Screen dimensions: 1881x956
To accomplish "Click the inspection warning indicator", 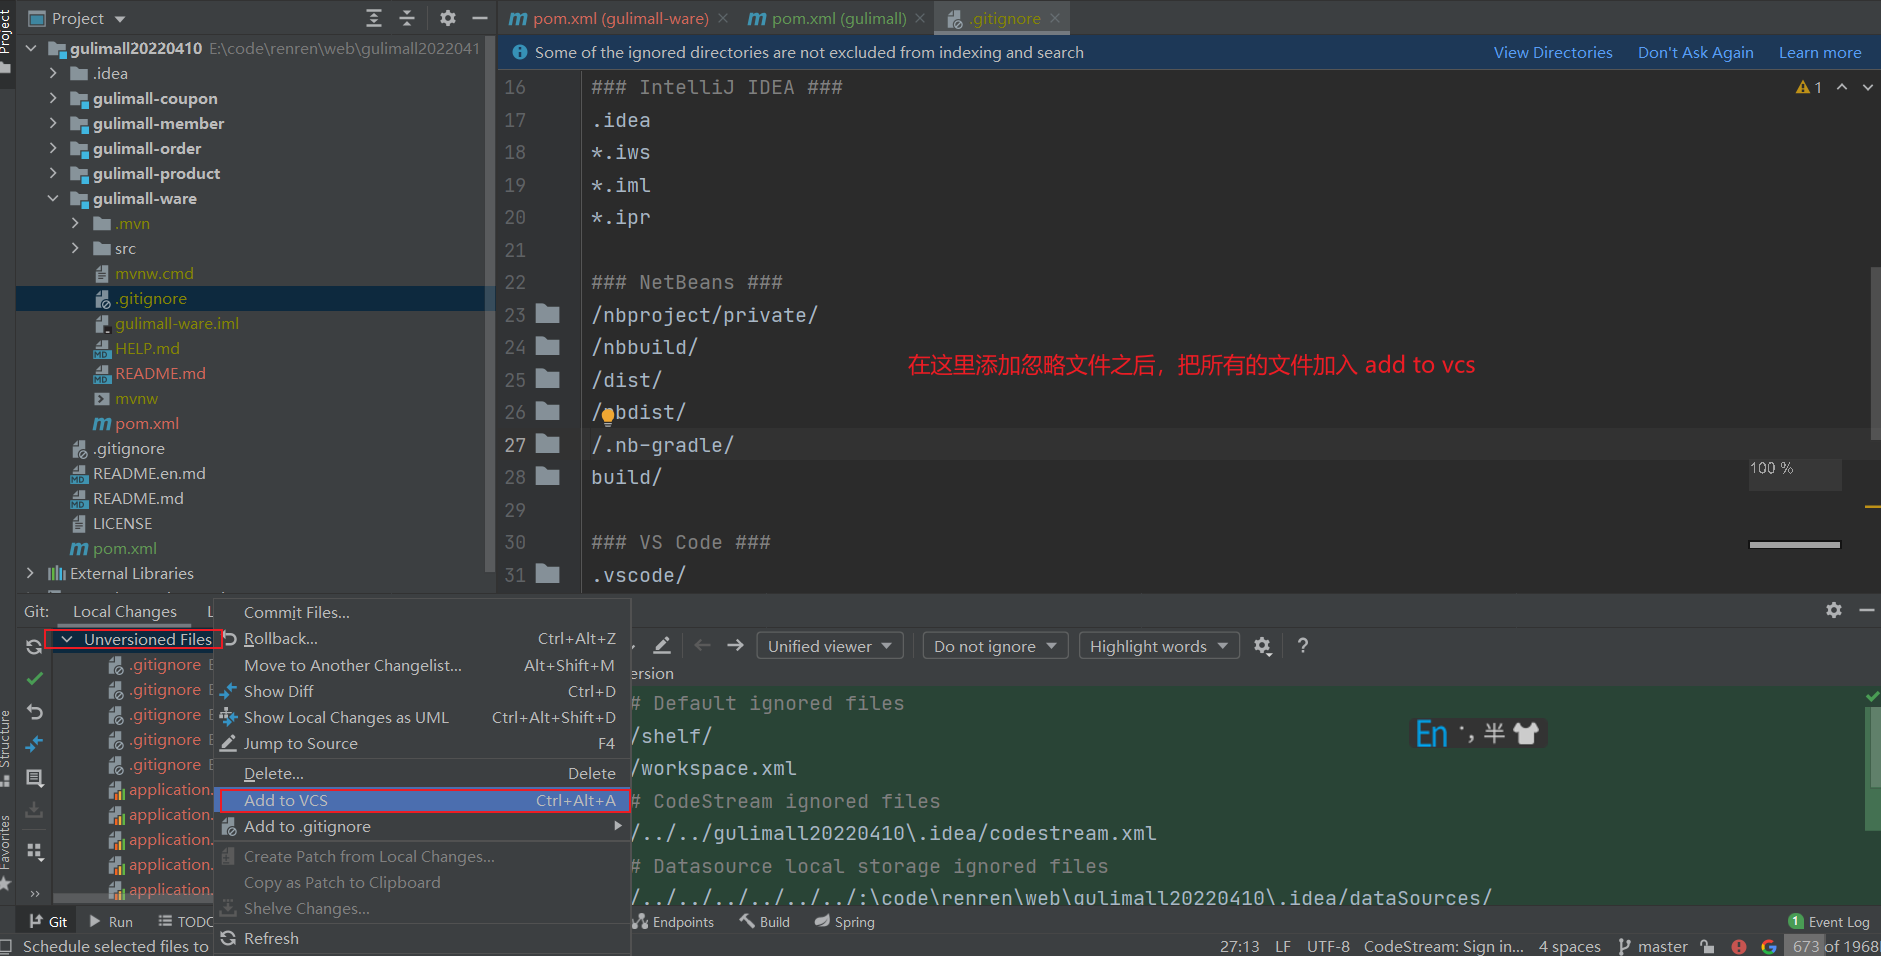I will [x=1809, y=87].
